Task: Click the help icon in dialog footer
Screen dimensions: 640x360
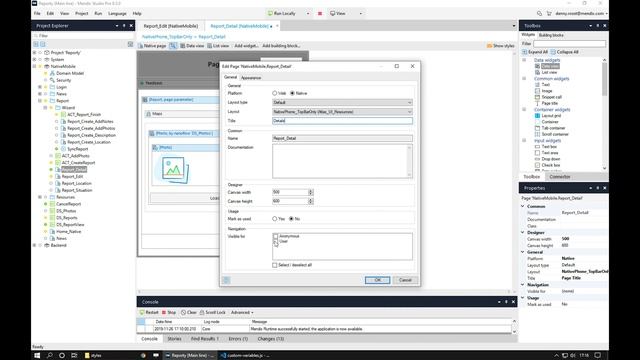Action: (226, 280)
